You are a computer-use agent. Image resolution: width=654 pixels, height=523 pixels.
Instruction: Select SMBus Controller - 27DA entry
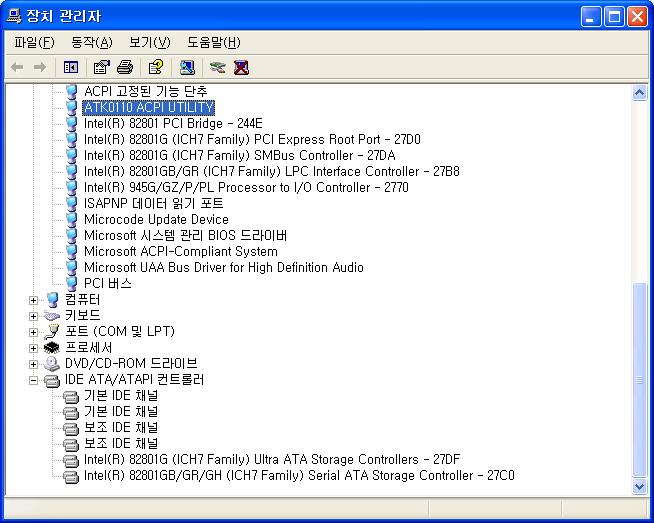(239, 155)
